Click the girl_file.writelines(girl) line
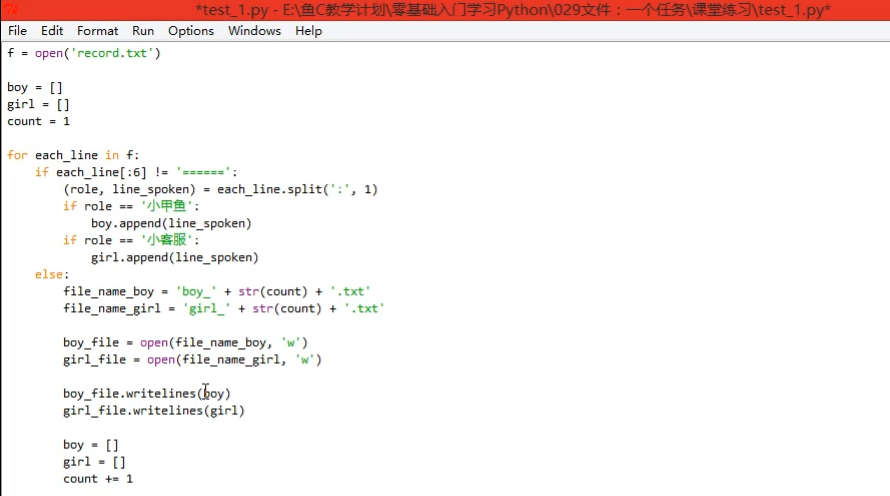 click(x=153, y=410)
